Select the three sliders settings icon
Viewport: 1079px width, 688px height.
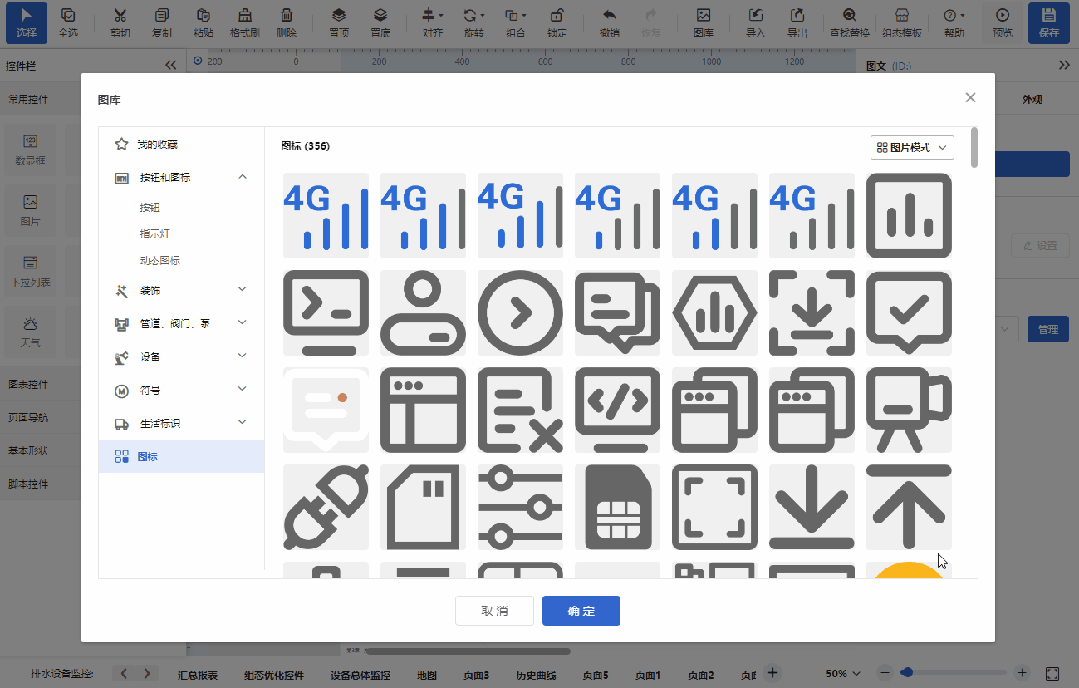click(x=520, y=507)
